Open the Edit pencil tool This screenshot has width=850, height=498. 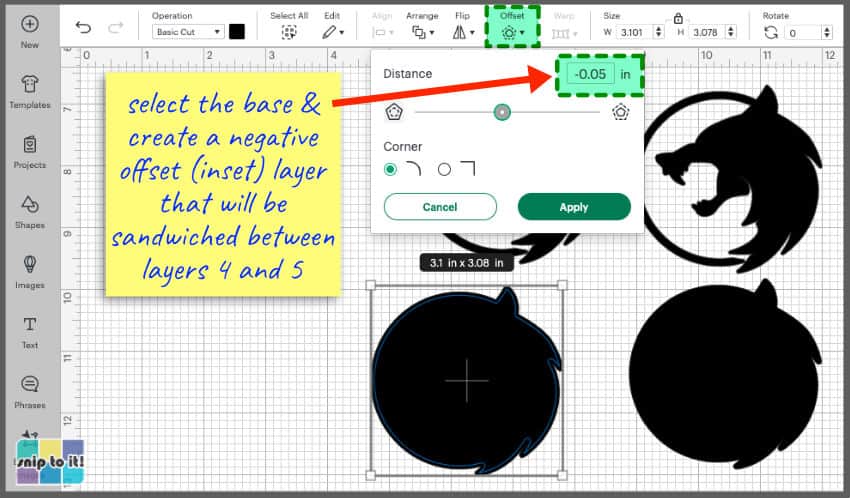(x=329, y=33)
